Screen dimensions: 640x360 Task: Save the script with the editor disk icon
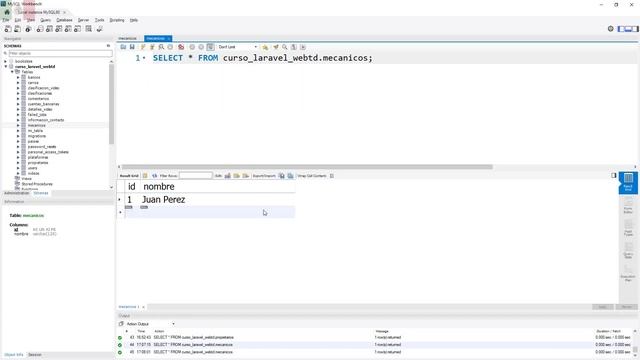click(x=132, y=47)
